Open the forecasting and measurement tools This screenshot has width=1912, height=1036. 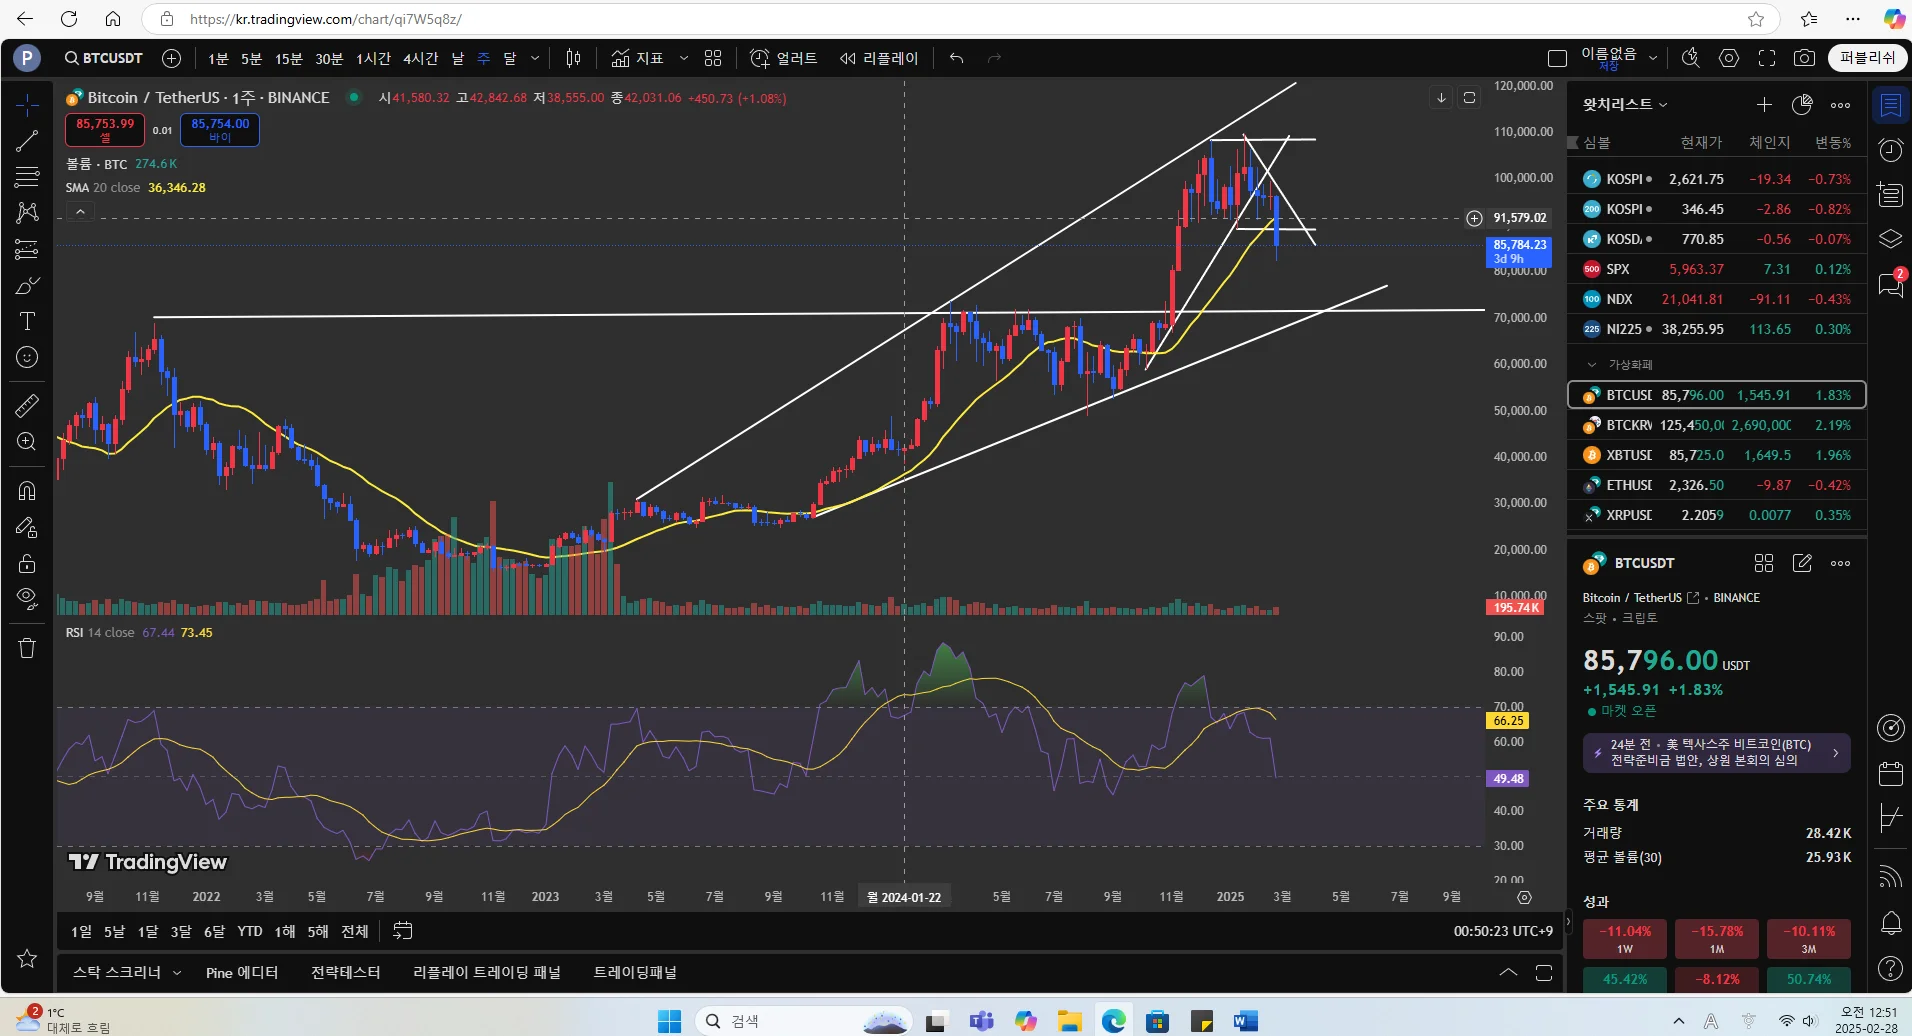27,249
